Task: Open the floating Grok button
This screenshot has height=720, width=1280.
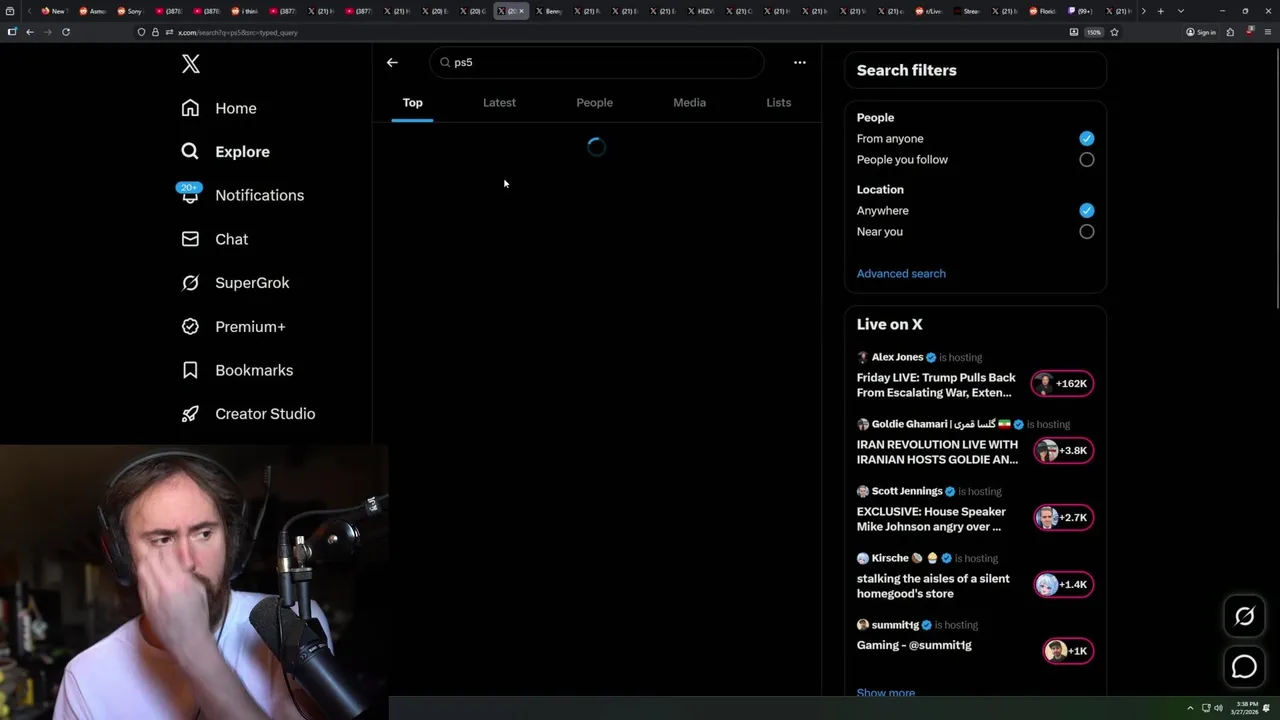Action: (1244, 617)
